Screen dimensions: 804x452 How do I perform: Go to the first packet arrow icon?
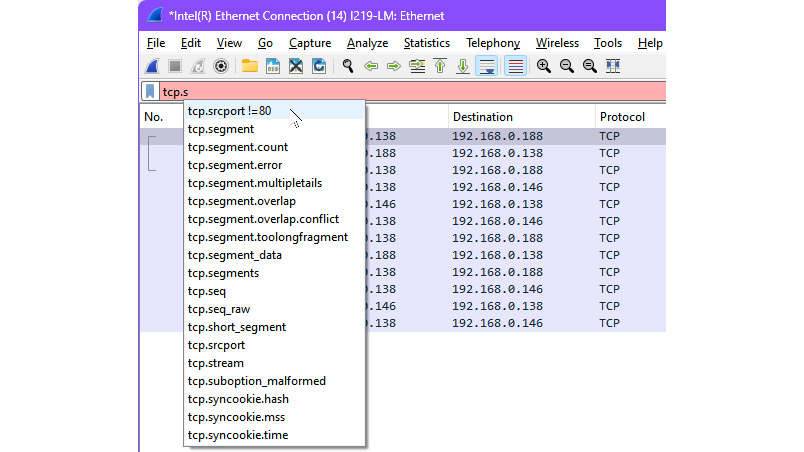pyautogui.click(x=440, y=66)
